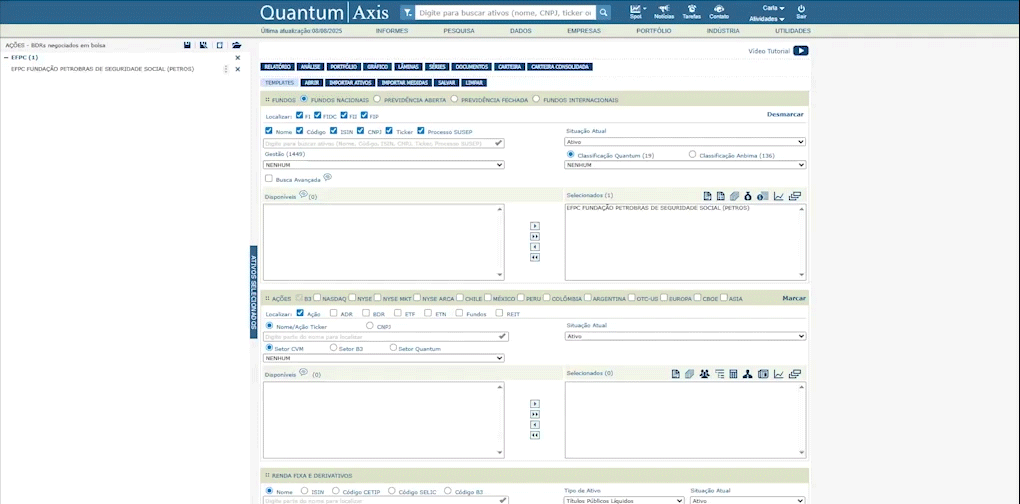Move all fund assets right with double arrow
The image size is (1020, 504).
535,237
